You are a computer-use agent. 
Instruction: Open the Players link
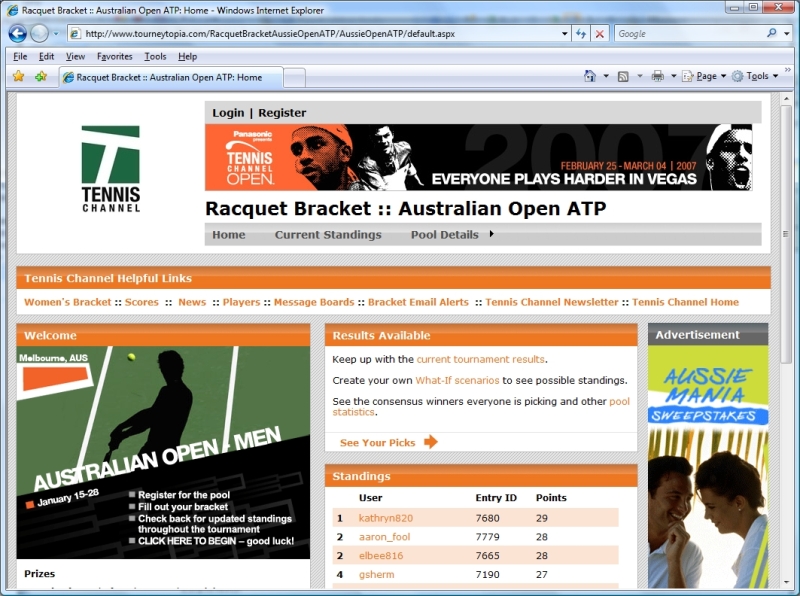[241, 302]
